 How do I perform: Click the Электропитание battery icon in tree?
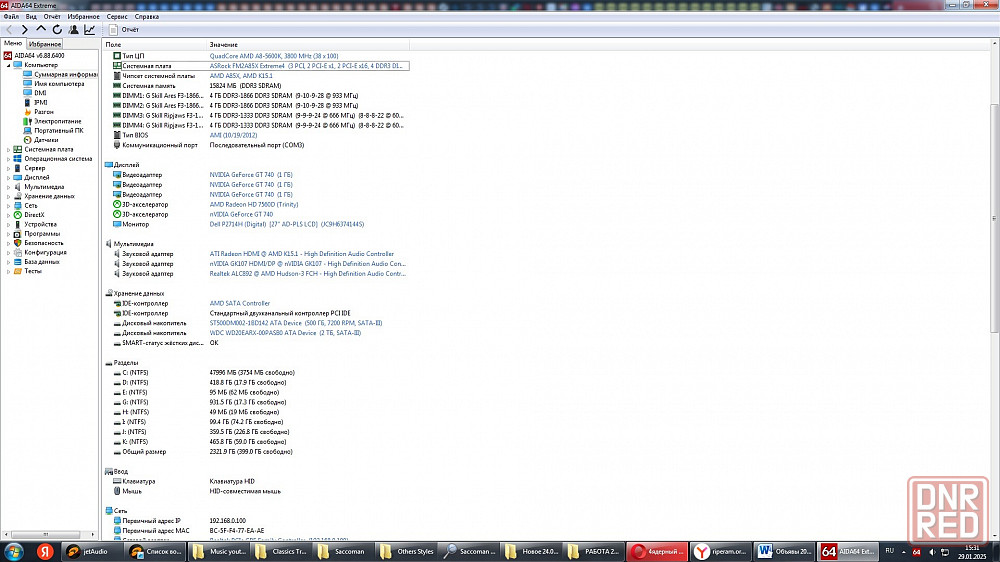pyautogui.click(x=27, y=121)
